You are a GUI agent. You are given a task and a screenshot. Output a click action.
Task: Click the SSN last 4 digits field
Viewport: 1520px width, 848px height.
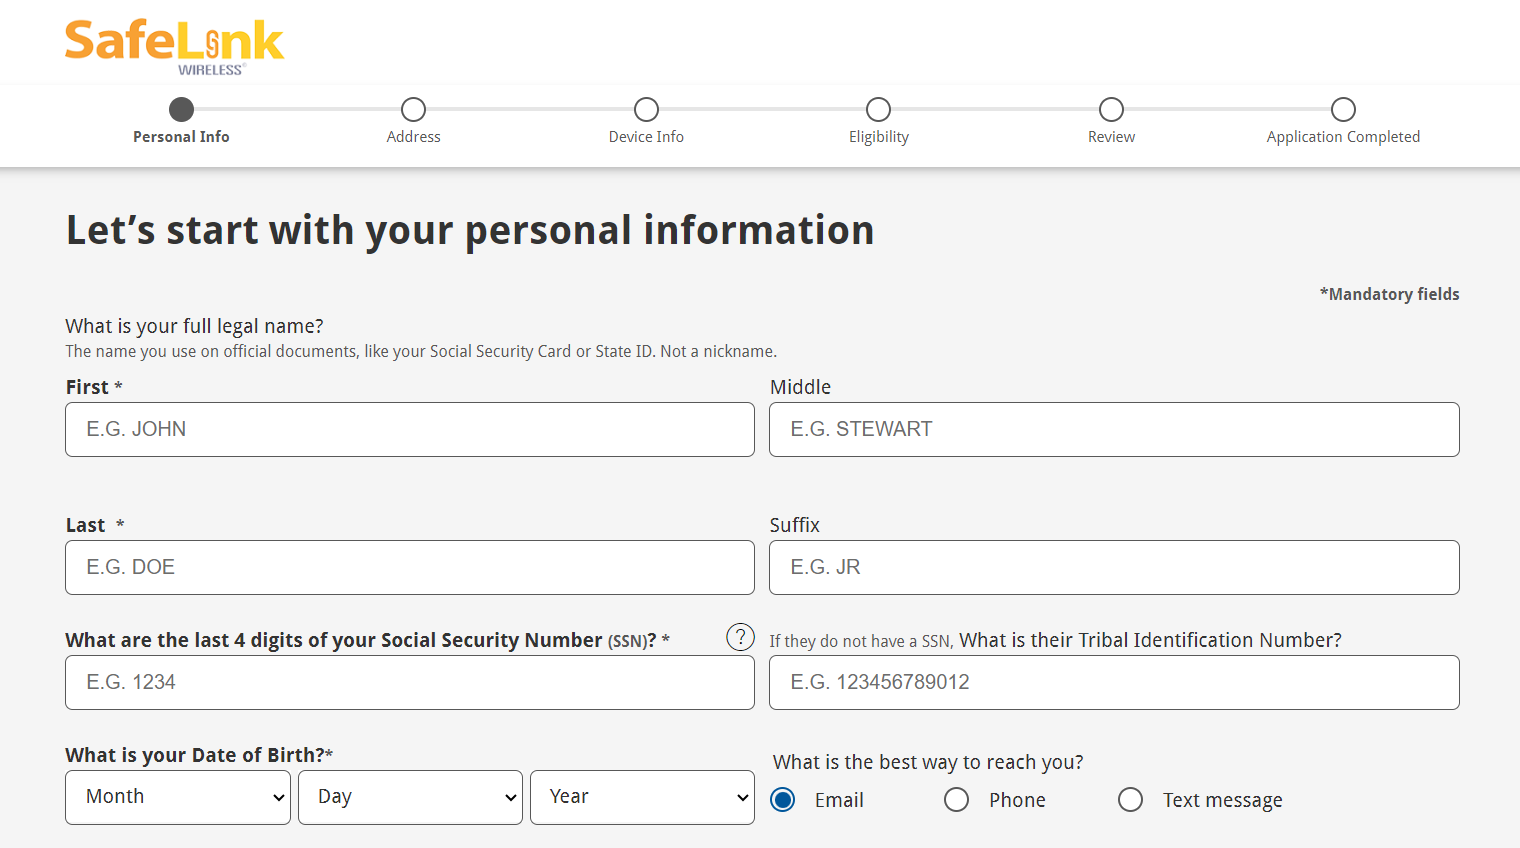click(410, 683)
